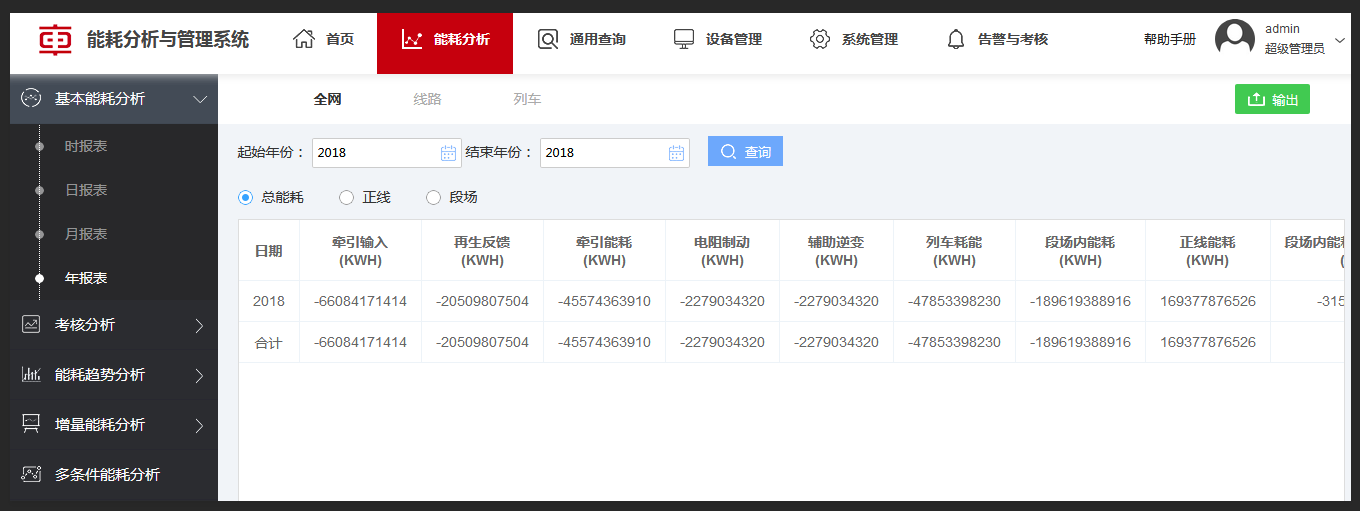Click the green 输出 export button
Screen dimensions: 1360x511
(1272, 99)
